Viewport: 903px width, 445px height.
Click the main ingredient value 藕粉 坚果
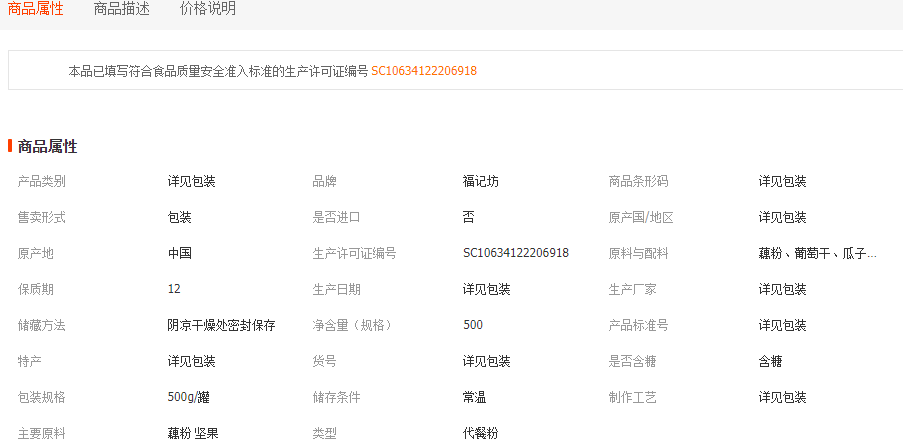193,433
